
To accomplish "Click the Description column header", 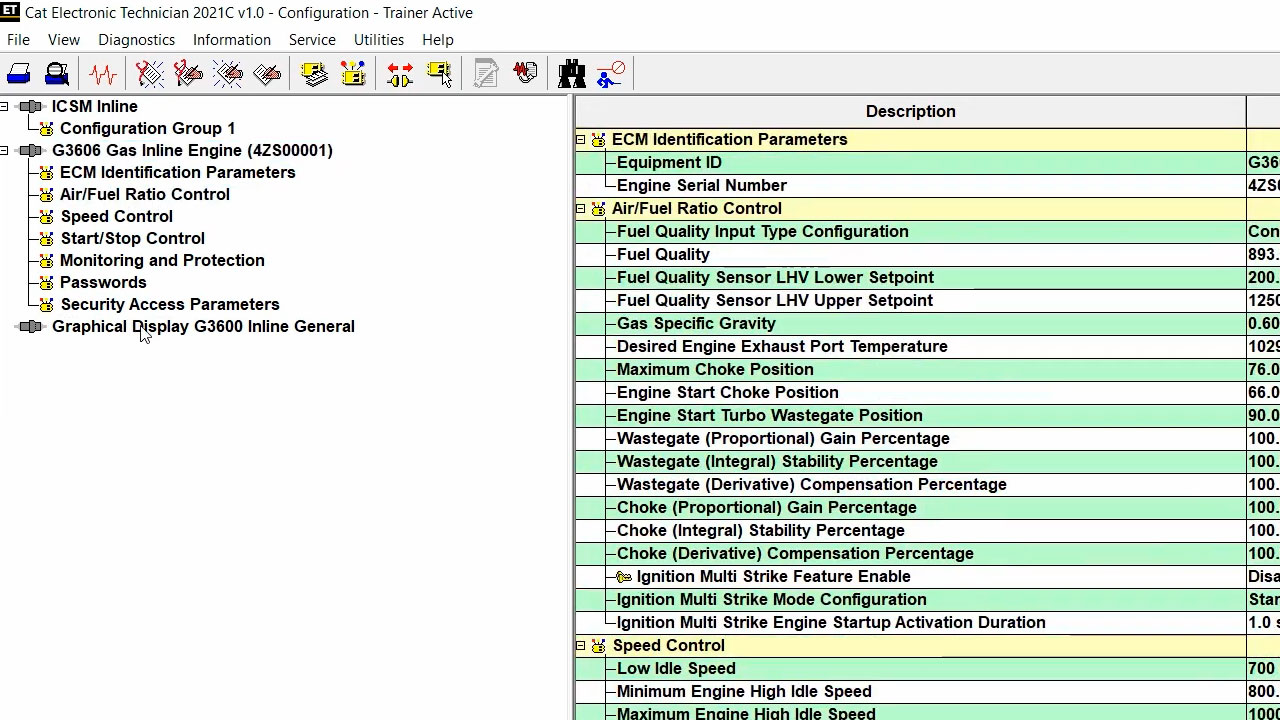I will coord(910,112).
